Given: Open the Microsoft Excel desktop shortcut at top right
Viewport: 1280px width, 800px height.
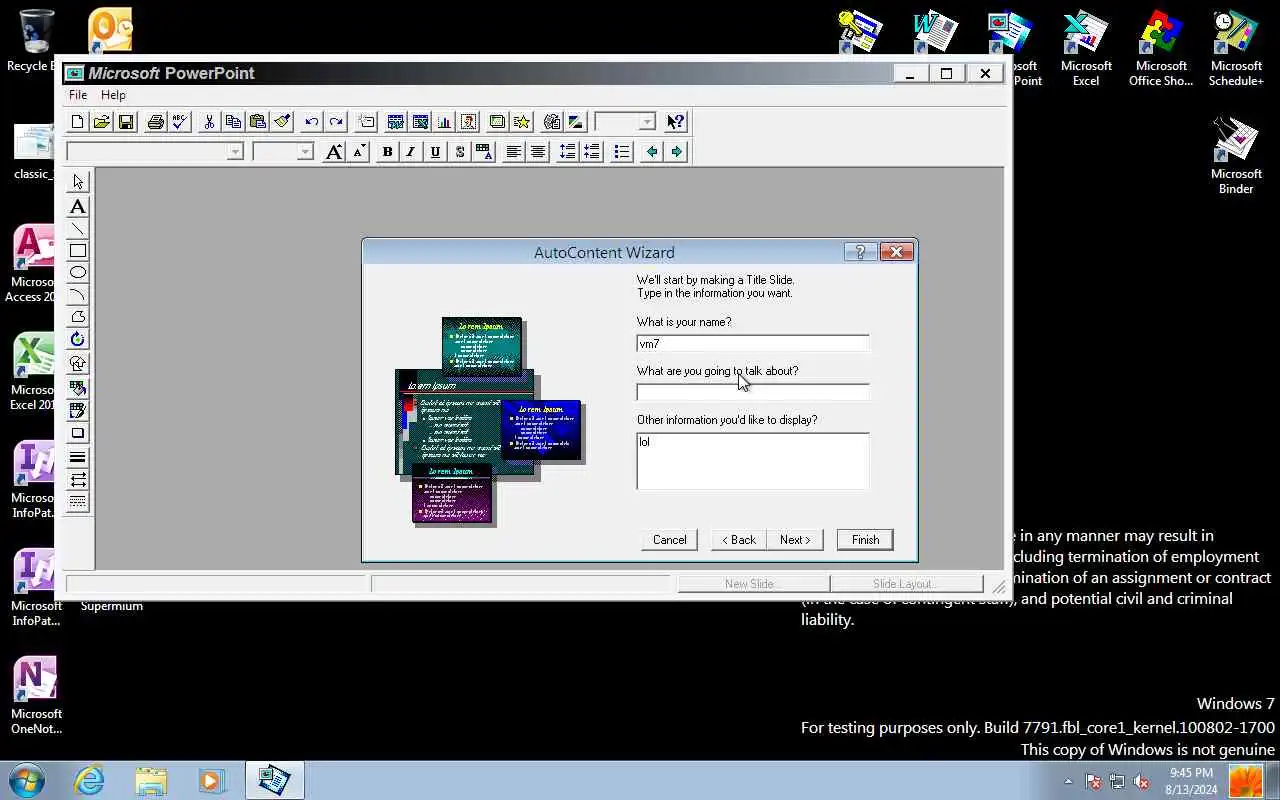Looking at the screenshot, I should pyautogui.click(x=1086, y=48).
